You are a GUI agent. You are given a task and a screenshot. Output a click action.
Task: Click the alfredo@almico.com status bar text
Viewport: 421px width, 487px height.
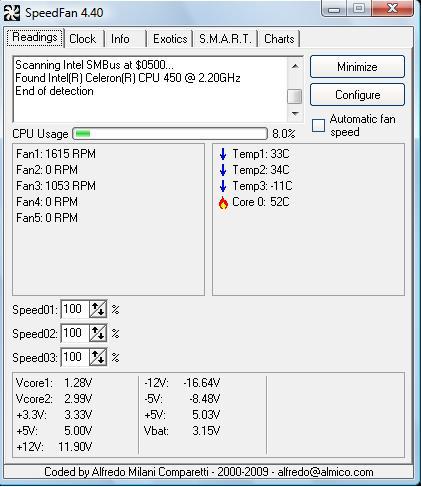click(325, 472)
